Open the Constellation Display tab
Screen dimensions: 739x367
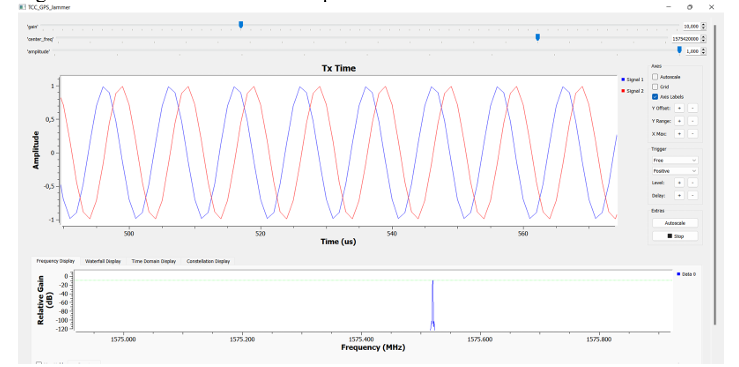[x=208, y=261]
